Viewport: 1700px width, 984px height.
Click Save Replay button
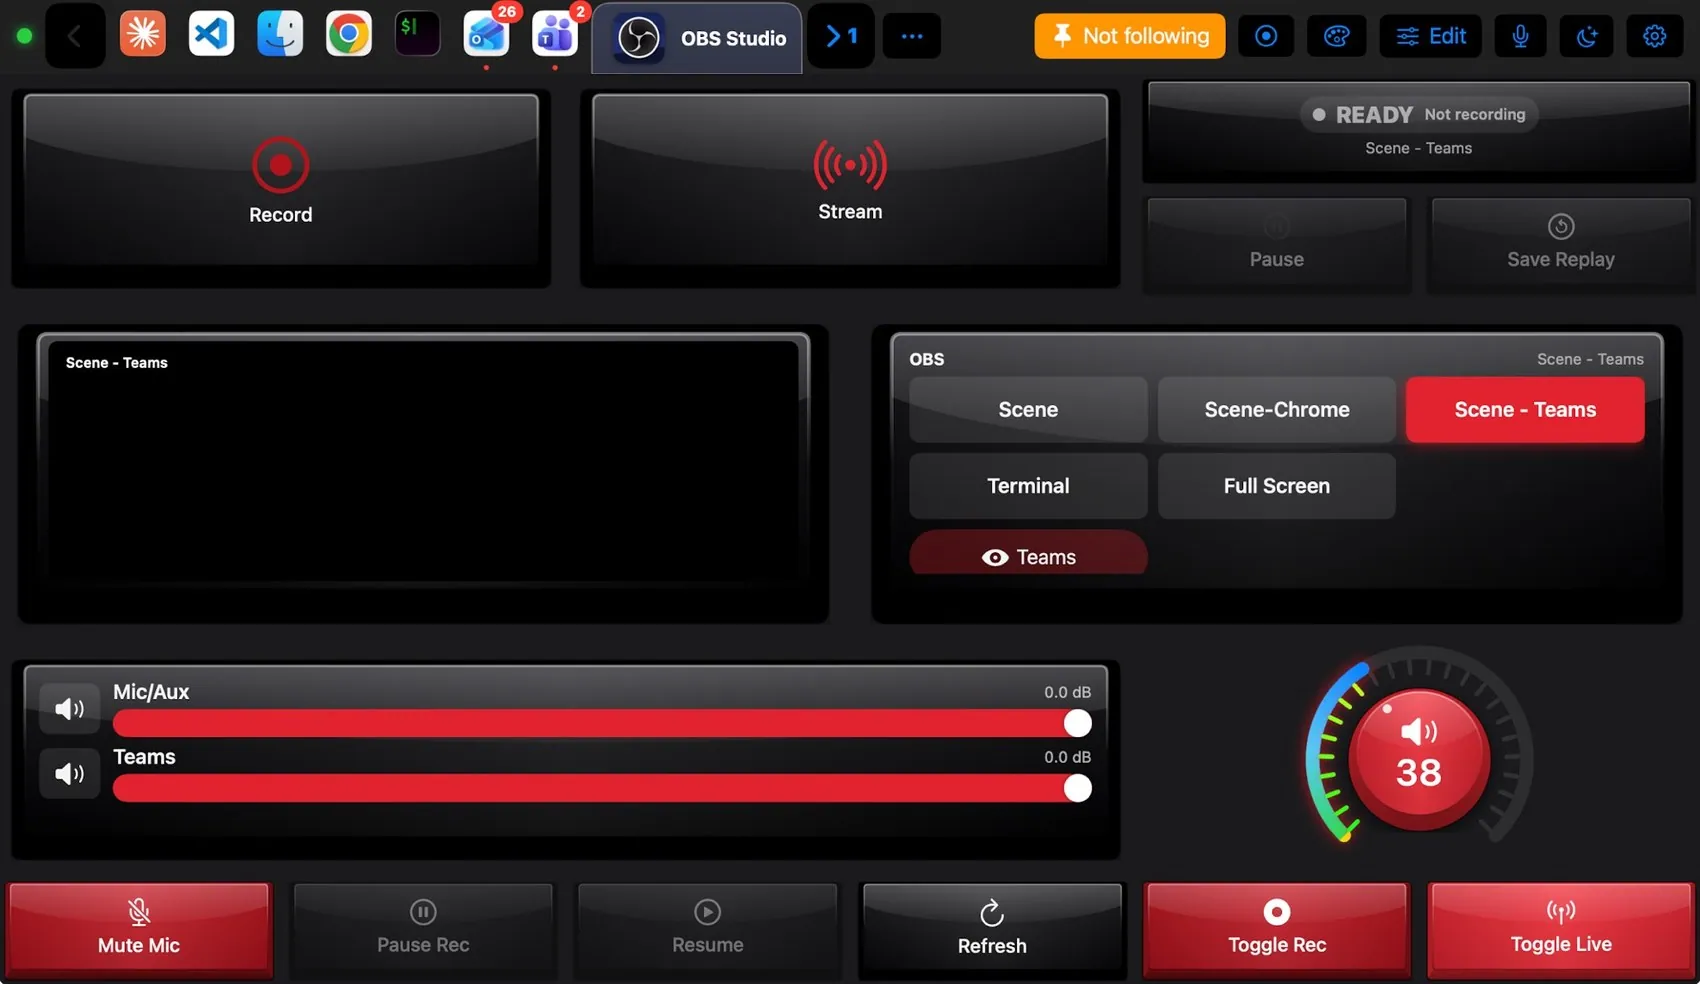1561,243
